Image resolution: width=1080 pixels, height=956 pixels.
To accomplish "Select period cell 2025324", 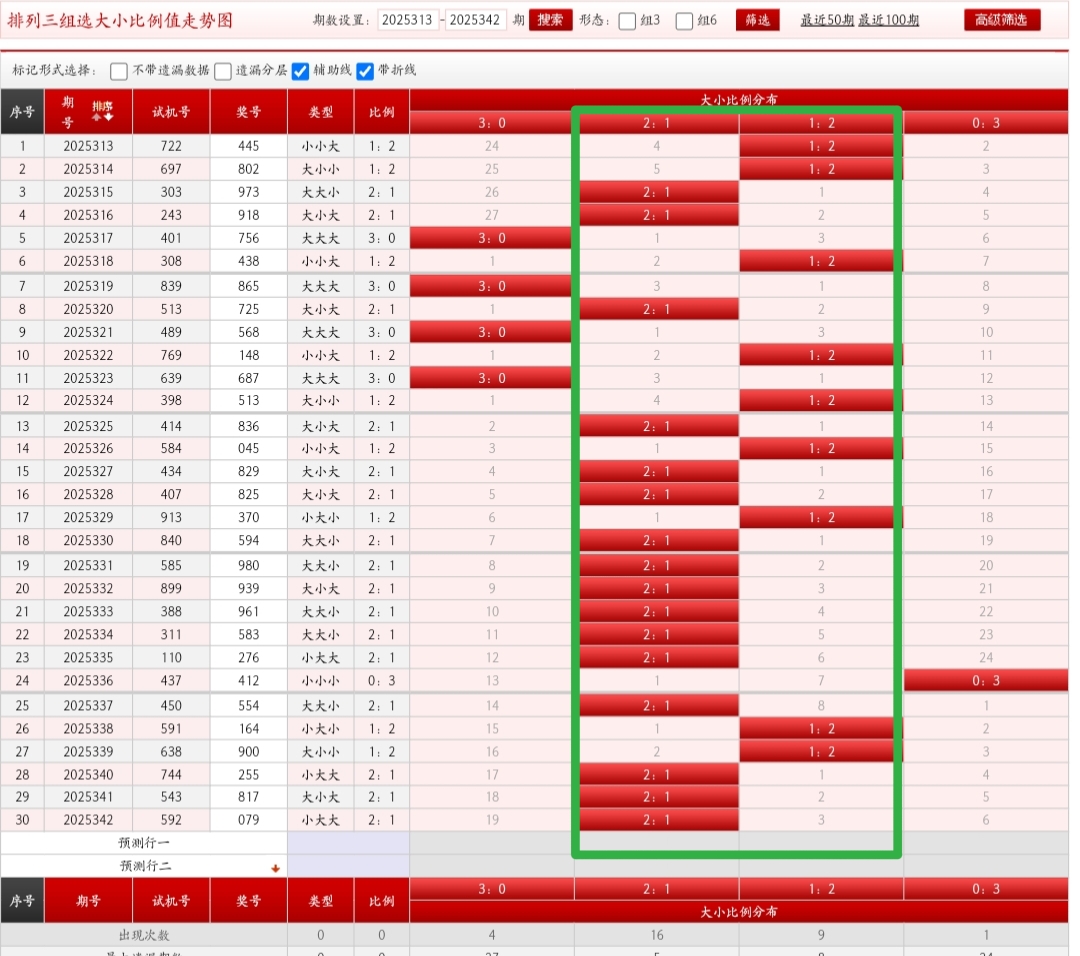I will pos(88,400).
